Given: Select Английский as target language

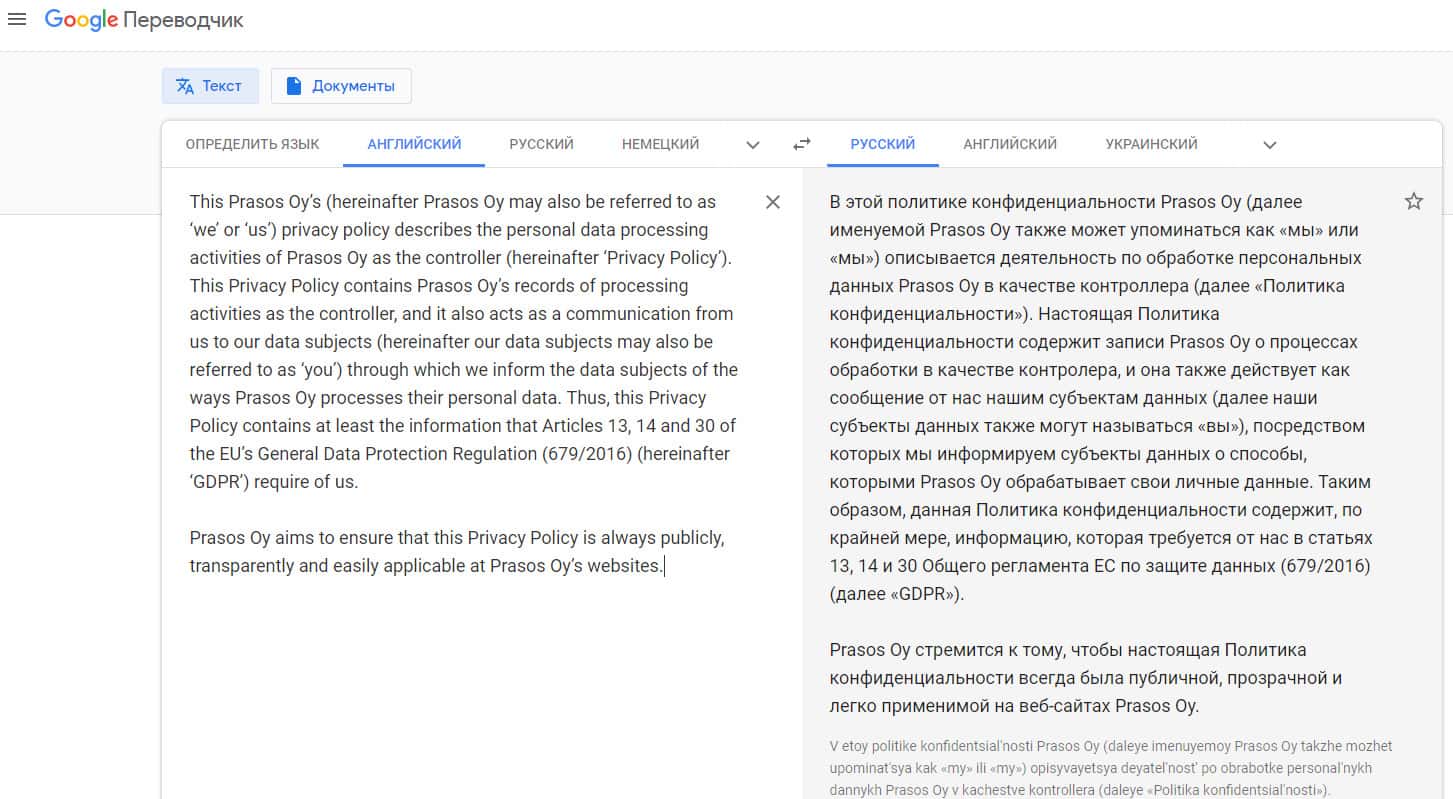Looking at the screenshot, I should pyautogui.click(x=1010, y=144).
